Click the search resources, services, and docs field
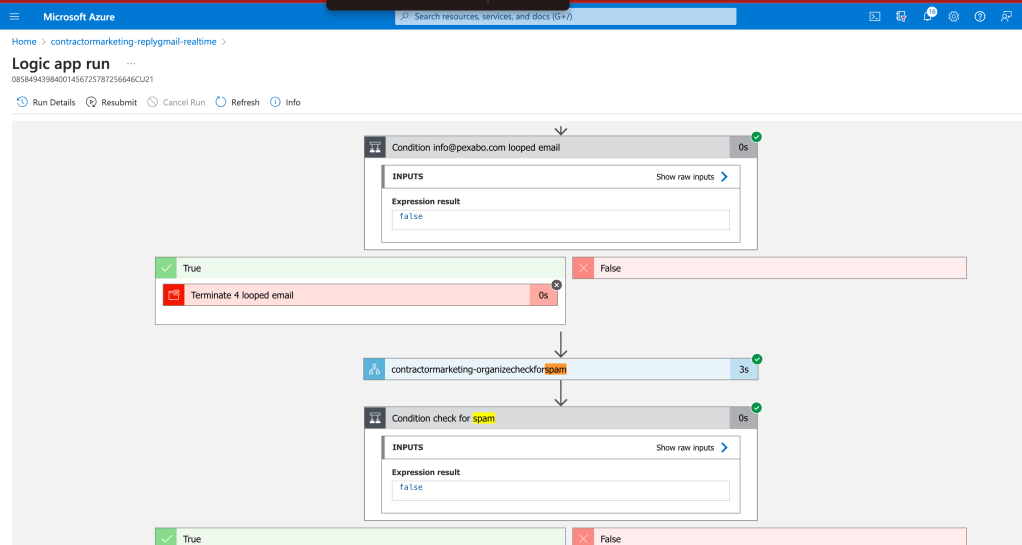1022x545 pixels. tap(565, 16)
